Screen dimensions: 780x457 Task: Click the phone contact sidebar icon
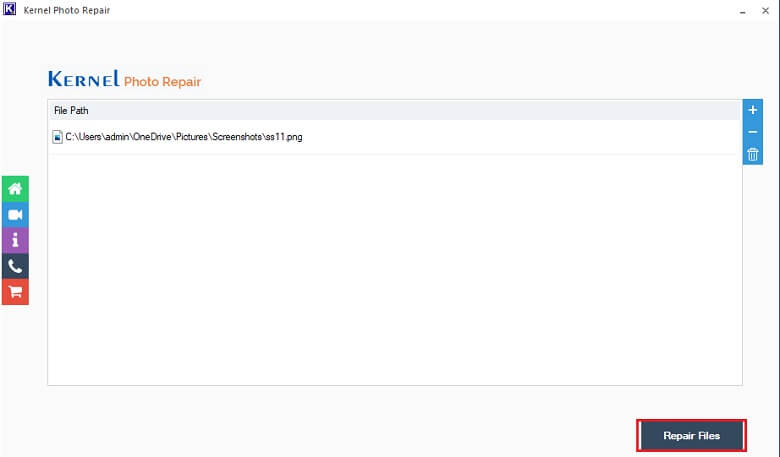tap(15, 267)
